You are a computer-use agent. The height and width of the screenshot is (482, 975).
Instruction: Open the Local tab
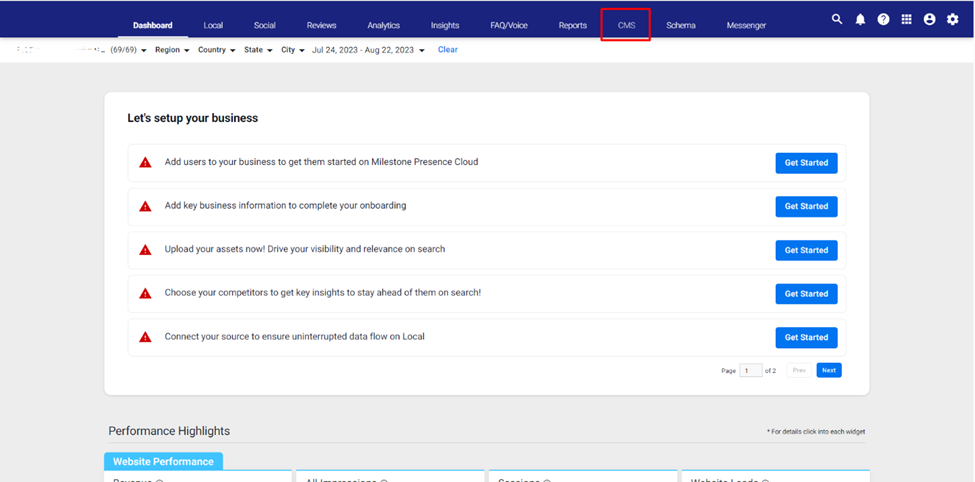point(213,25)
